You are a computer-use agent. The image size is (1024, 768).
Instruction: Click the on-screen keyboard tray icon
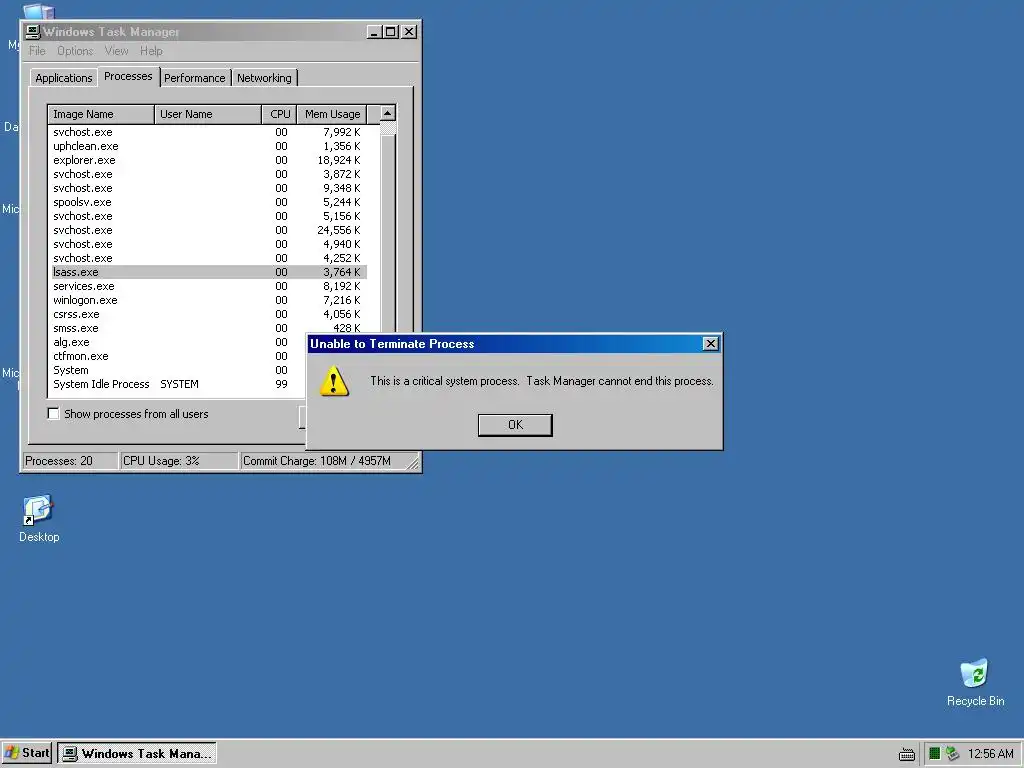[x=906, y=754]
